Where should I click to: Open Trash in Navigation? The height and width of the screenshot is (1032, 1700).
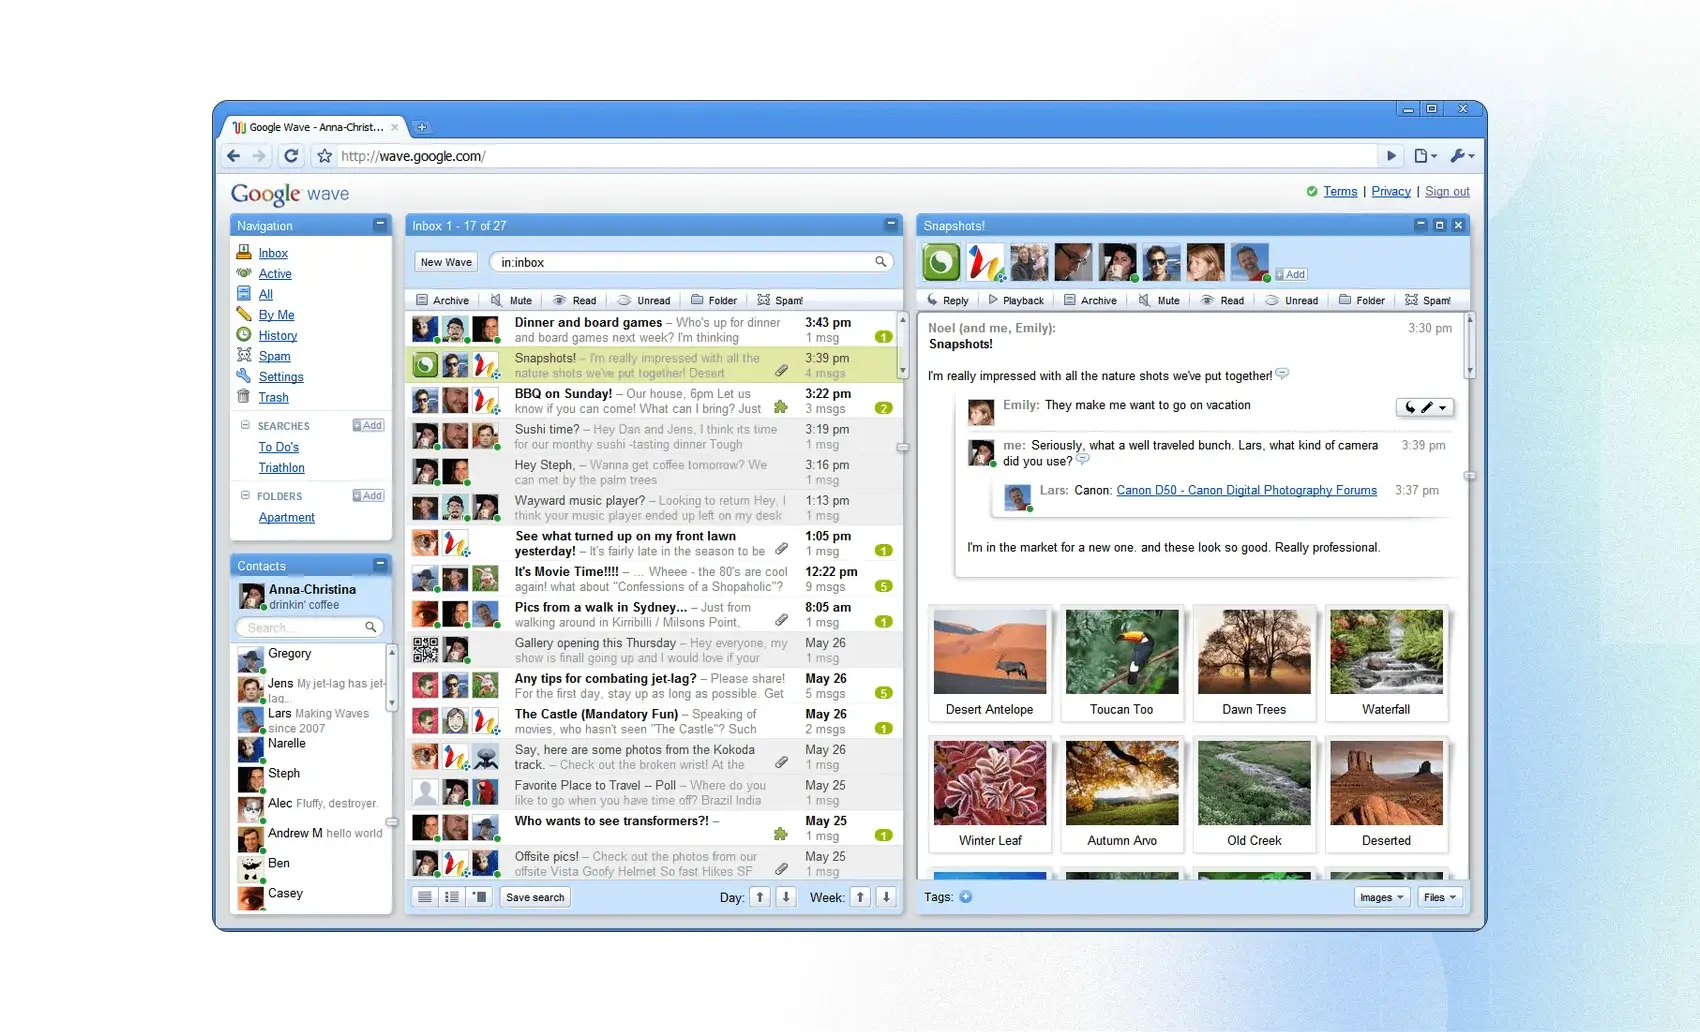coord(273,398)
